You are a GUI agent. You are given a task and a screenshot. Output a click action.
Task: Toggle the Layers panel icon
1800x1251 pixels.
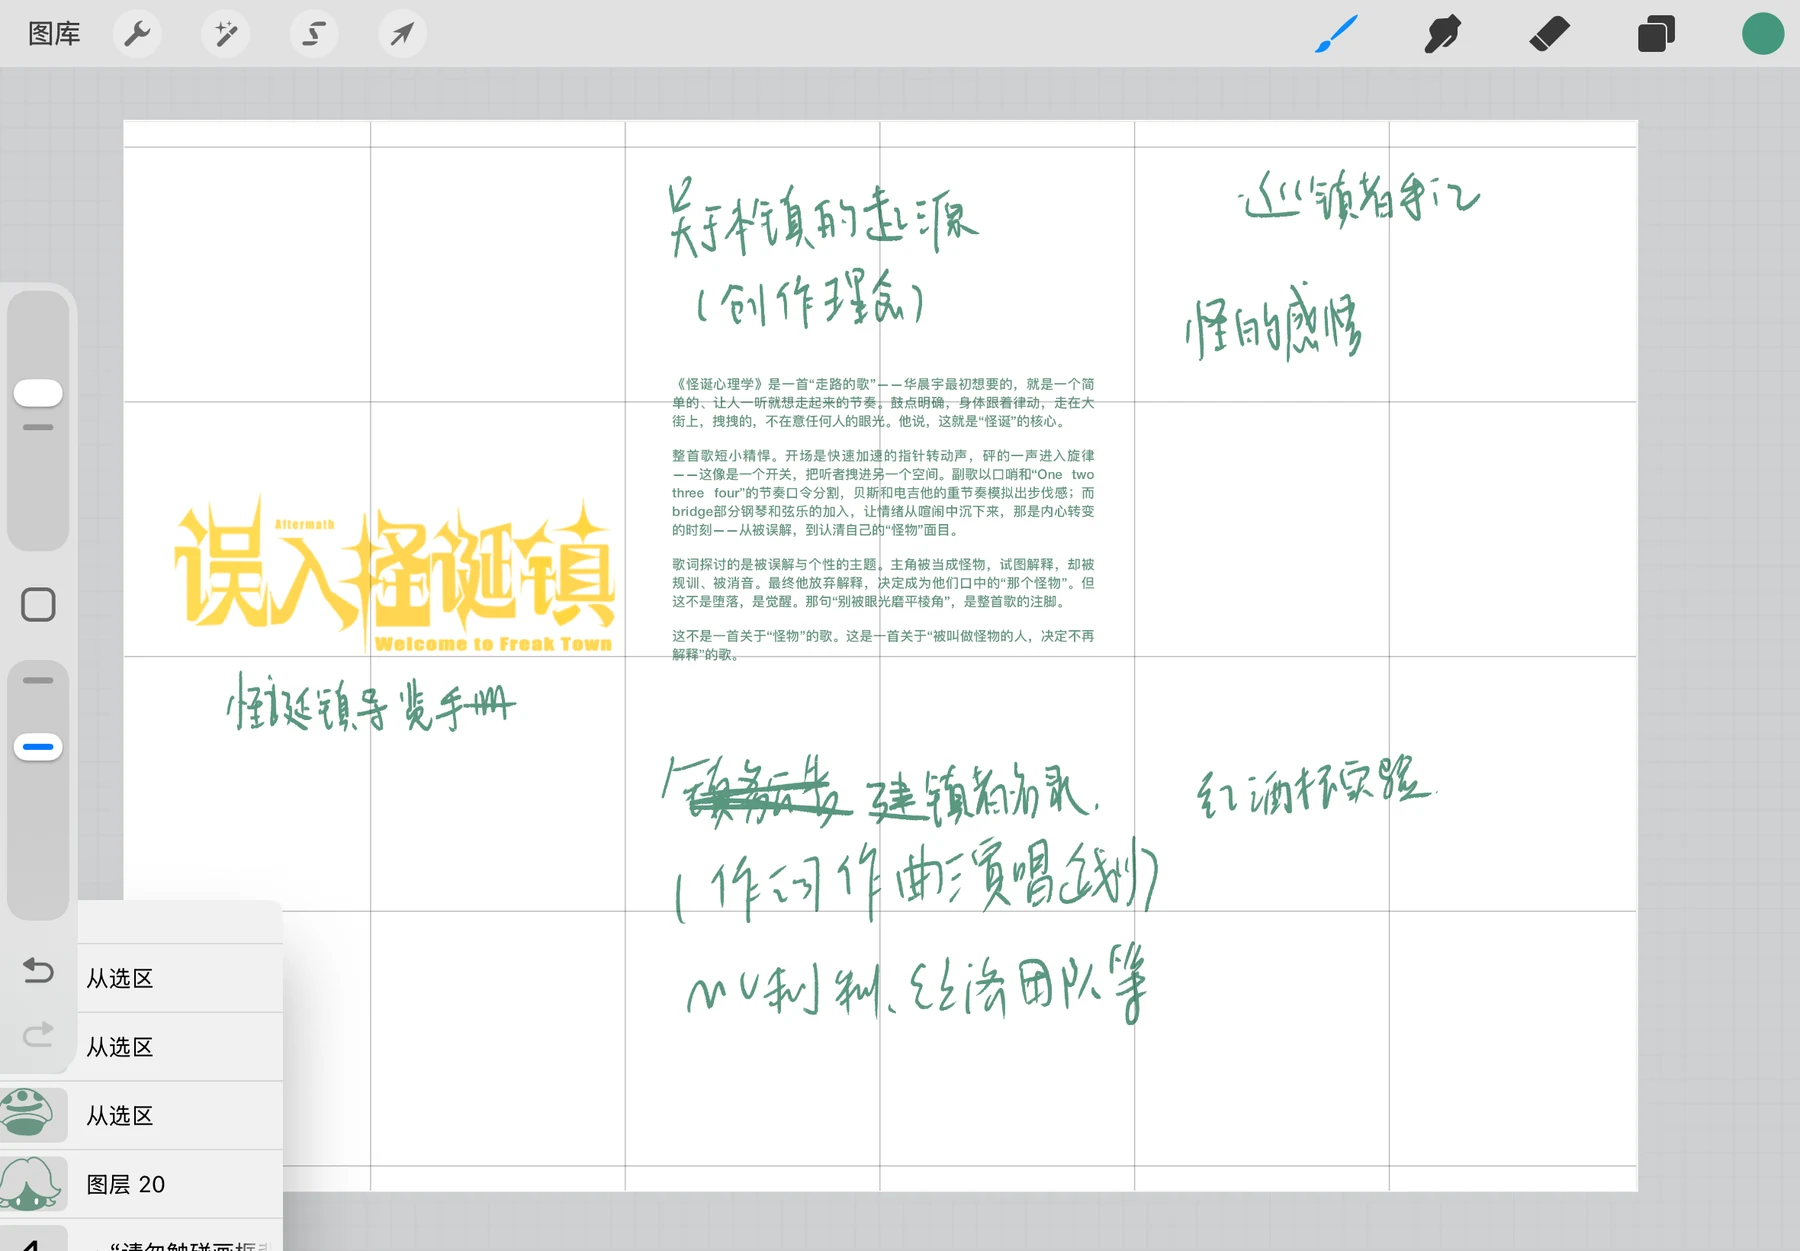[1656, 34]
